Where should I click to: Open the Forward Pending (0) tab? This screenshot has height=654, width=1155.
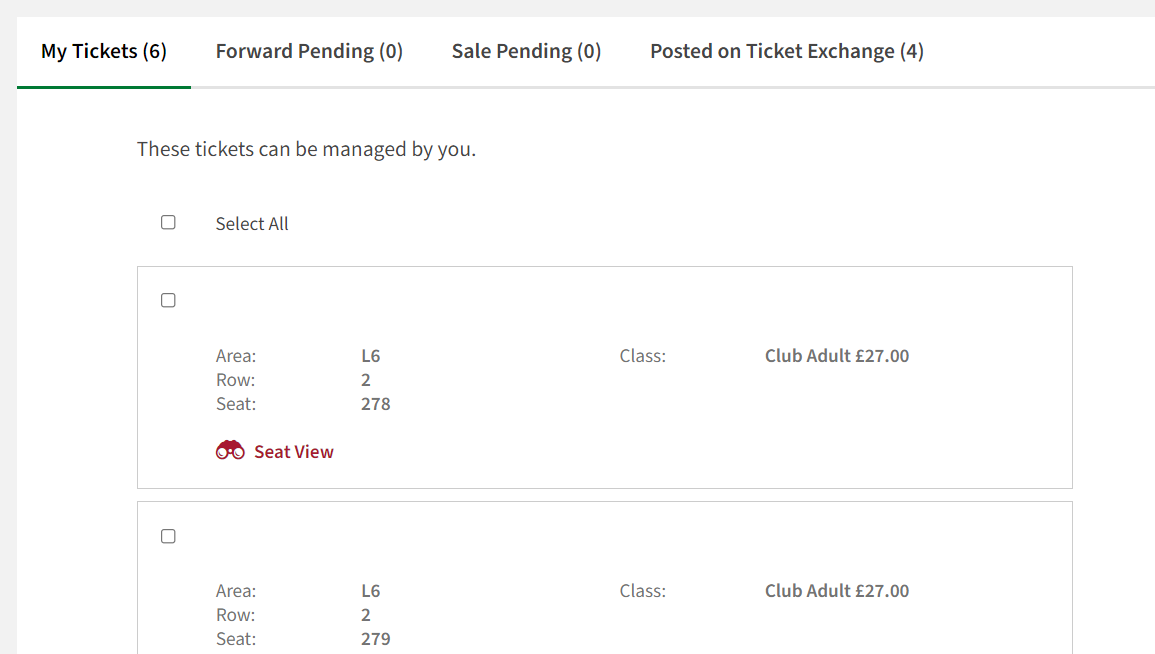309,52
